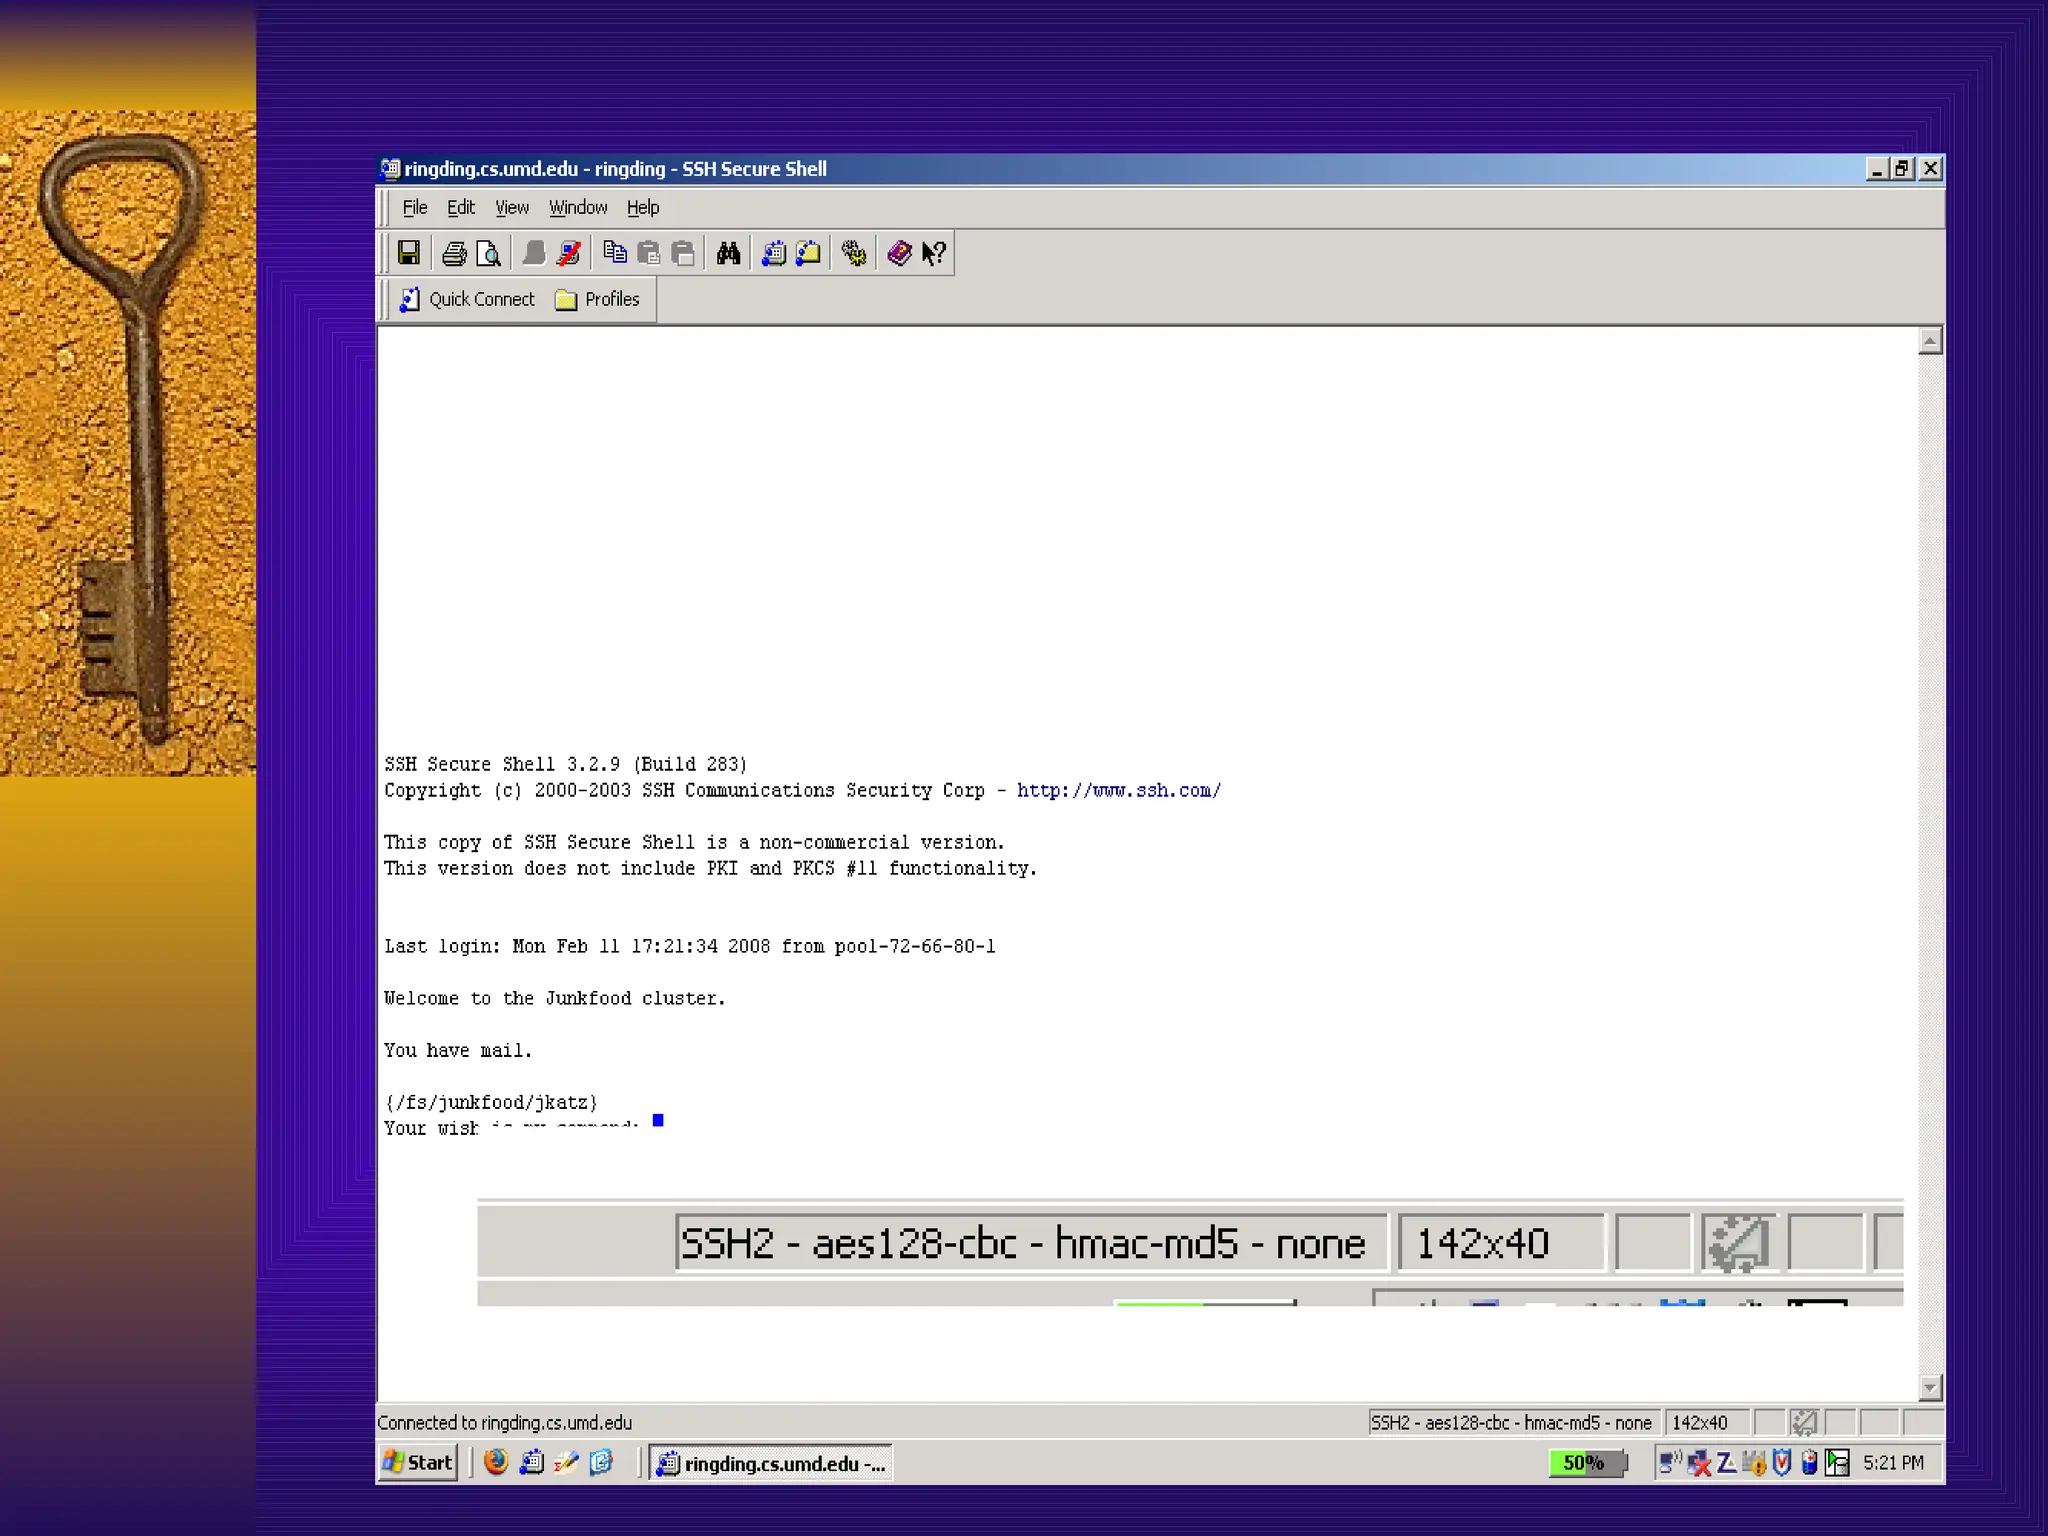Open Print Preview from the toolbar
The image size is (2048, 1536).
488,253
